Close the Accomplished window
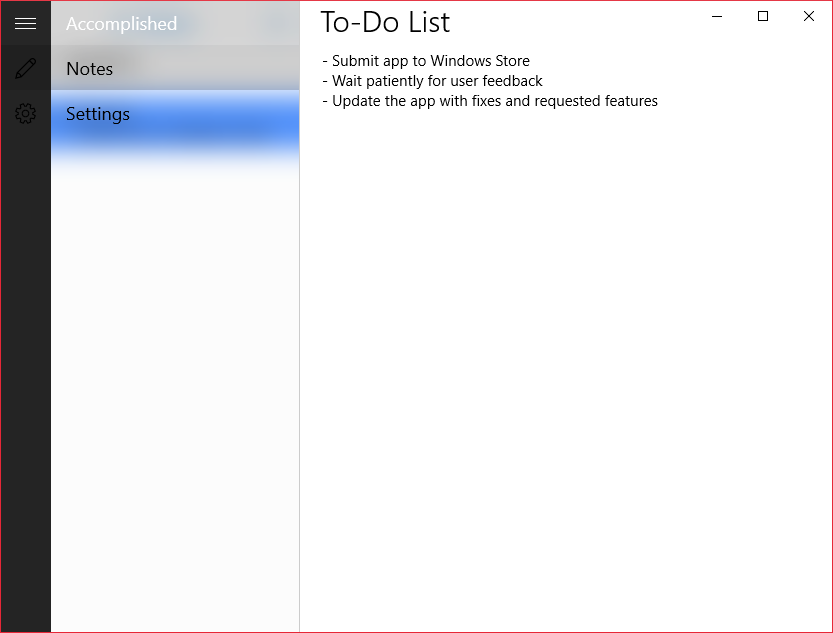 coord(809,16)
